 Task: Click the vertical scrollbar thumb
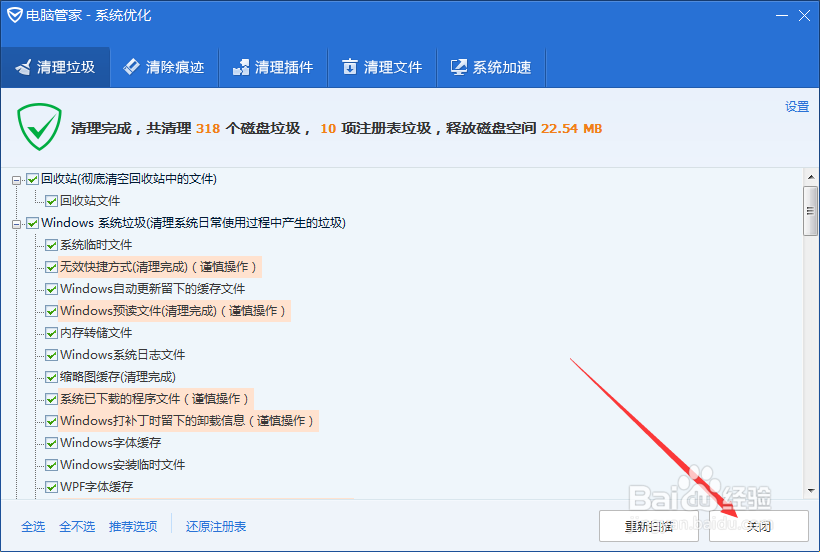pos(811,211)
